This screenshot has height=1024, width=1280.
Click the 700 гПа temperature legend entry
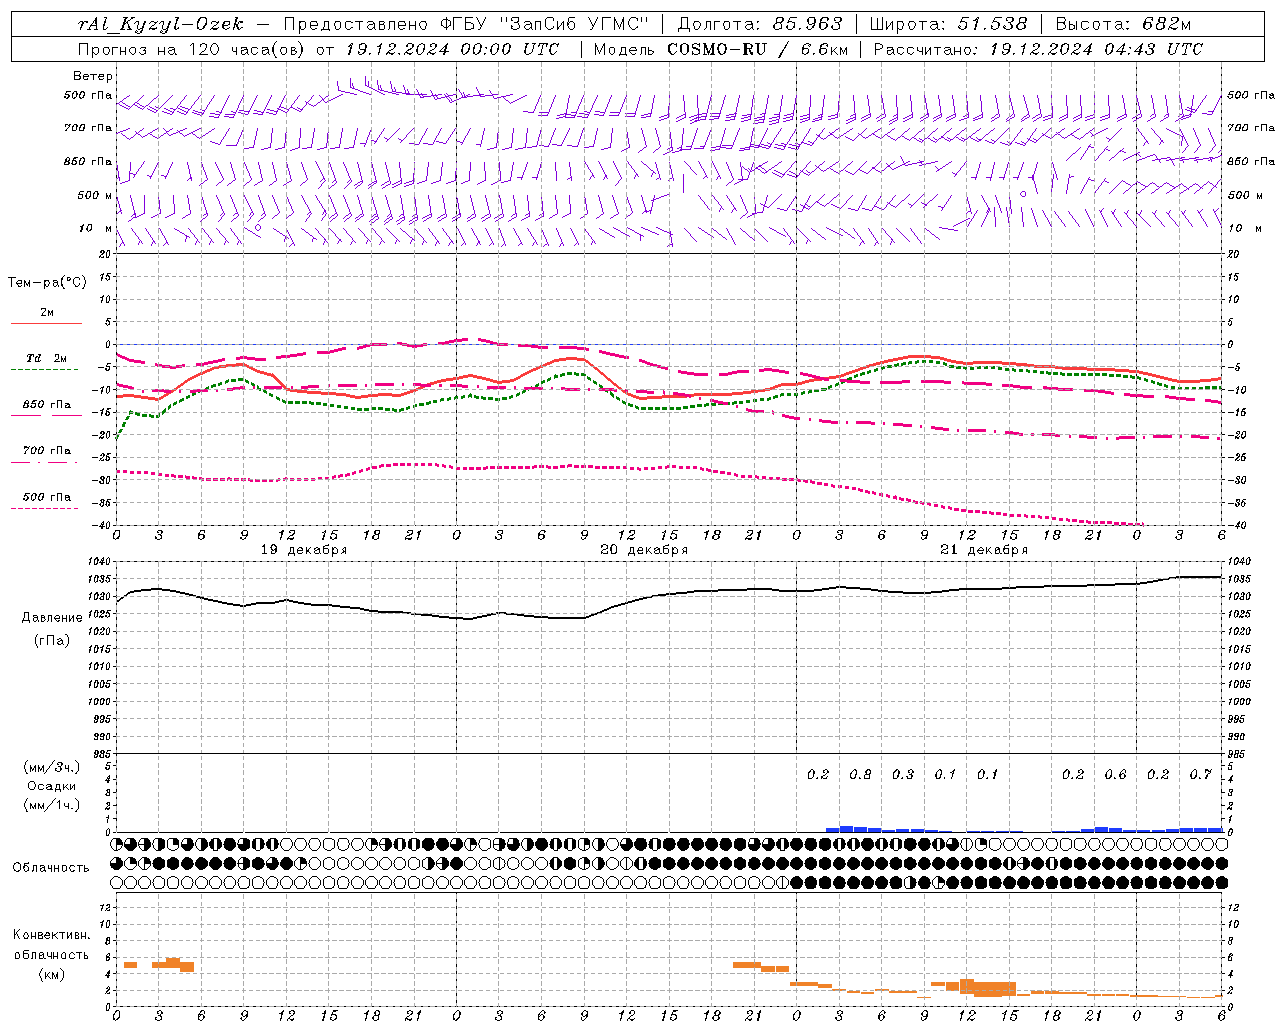[x=46, y=451]
